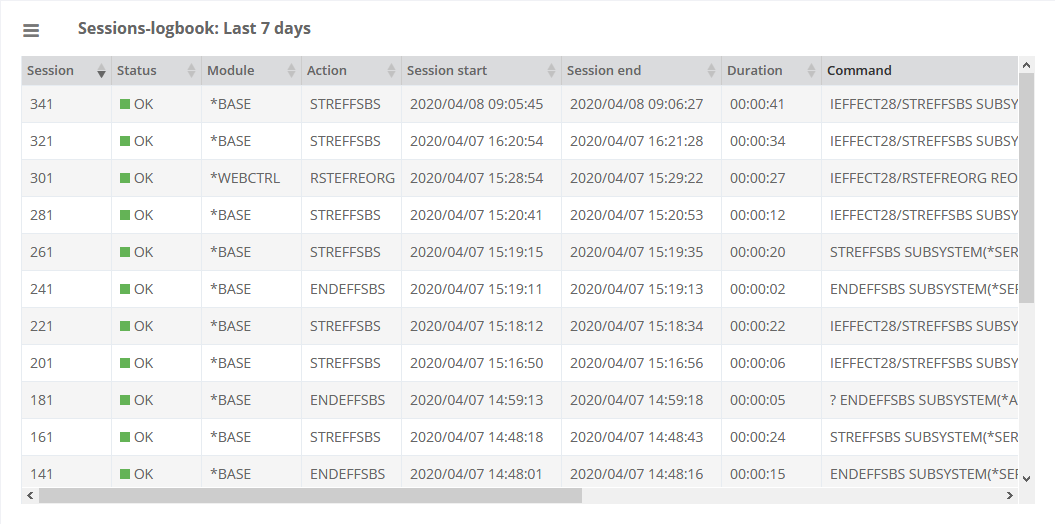This screenshot has width=1055, height=524.
Task: Click sort arrows on Module column
Action: click(x=291, y=71)
